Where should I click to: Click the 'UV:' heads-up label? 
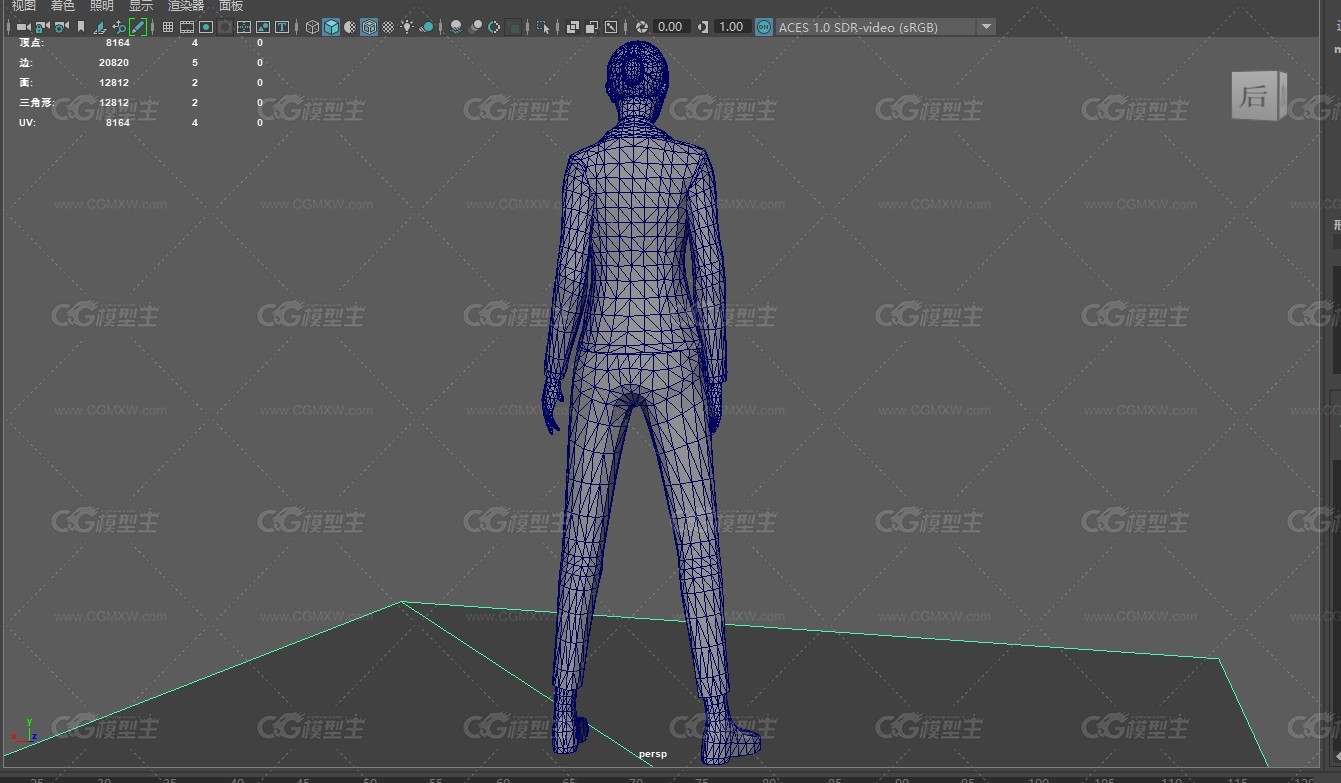[29, 123]
